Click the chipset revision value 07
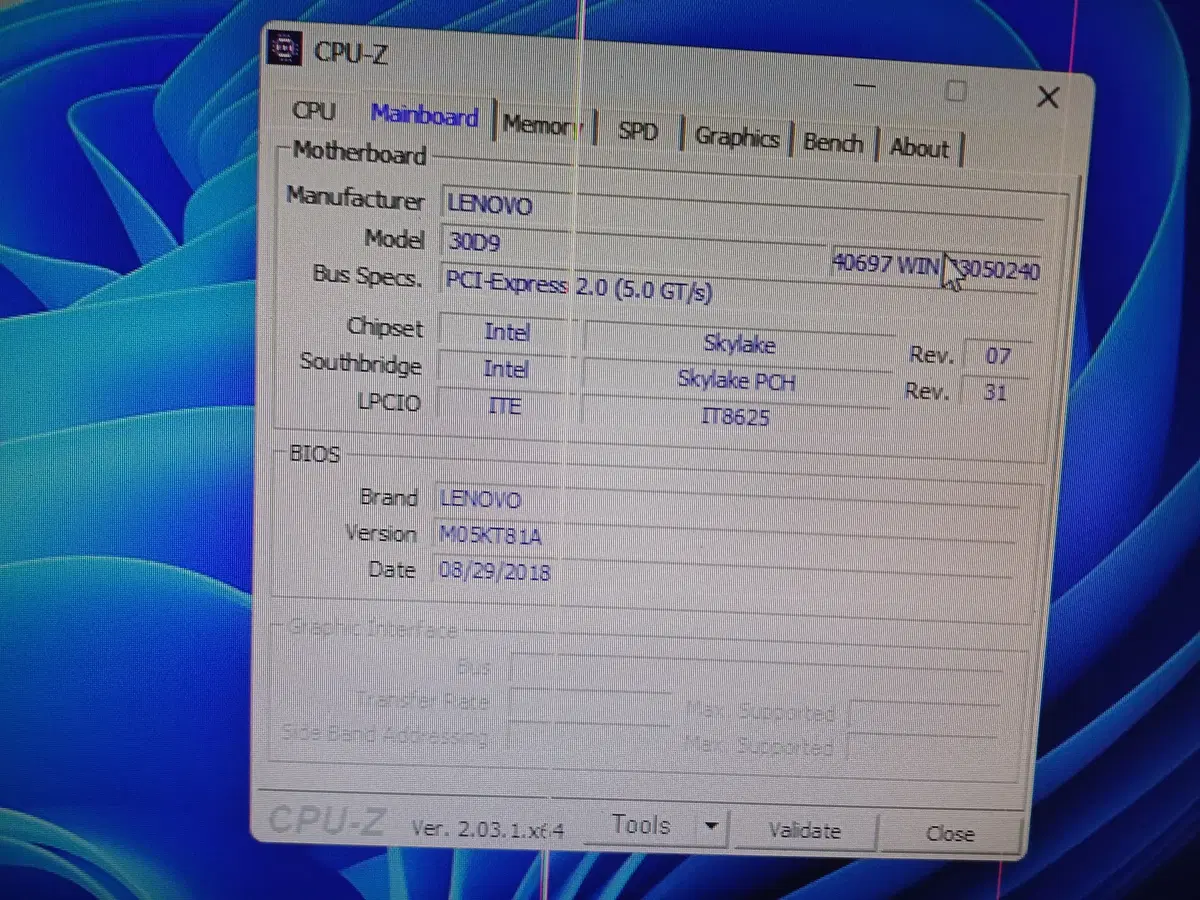This screenshot has height=900, width=1200. pyautogui.click(x=997, y=356)
